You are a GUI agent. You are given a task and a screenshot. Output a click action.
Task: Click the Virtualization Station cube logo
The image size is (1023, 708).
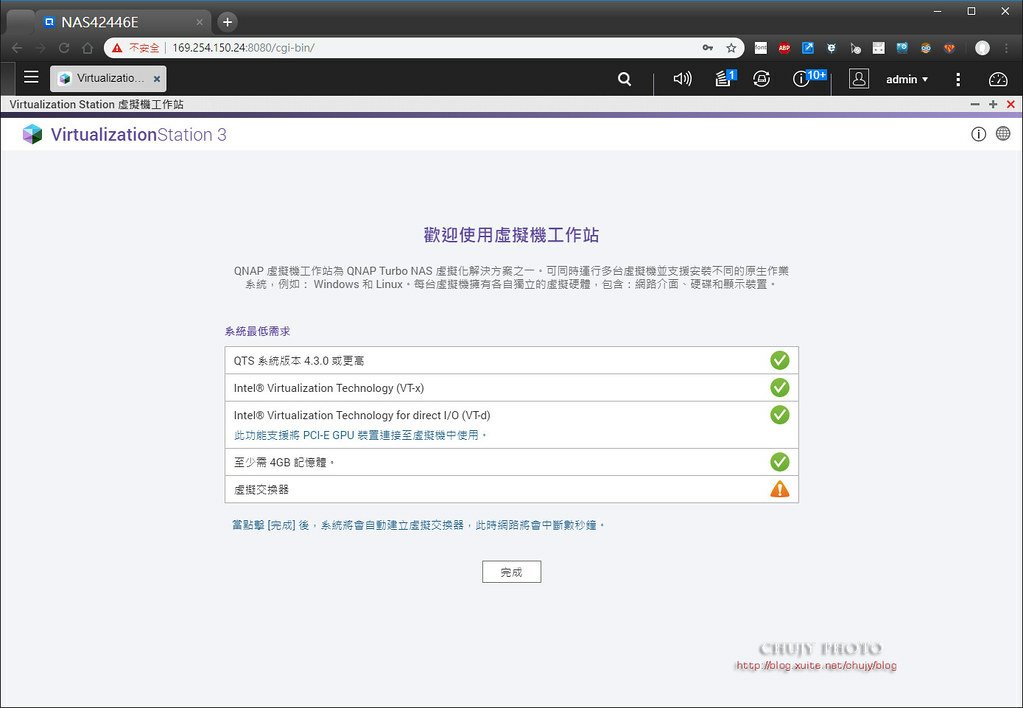(x=32, y=134)
